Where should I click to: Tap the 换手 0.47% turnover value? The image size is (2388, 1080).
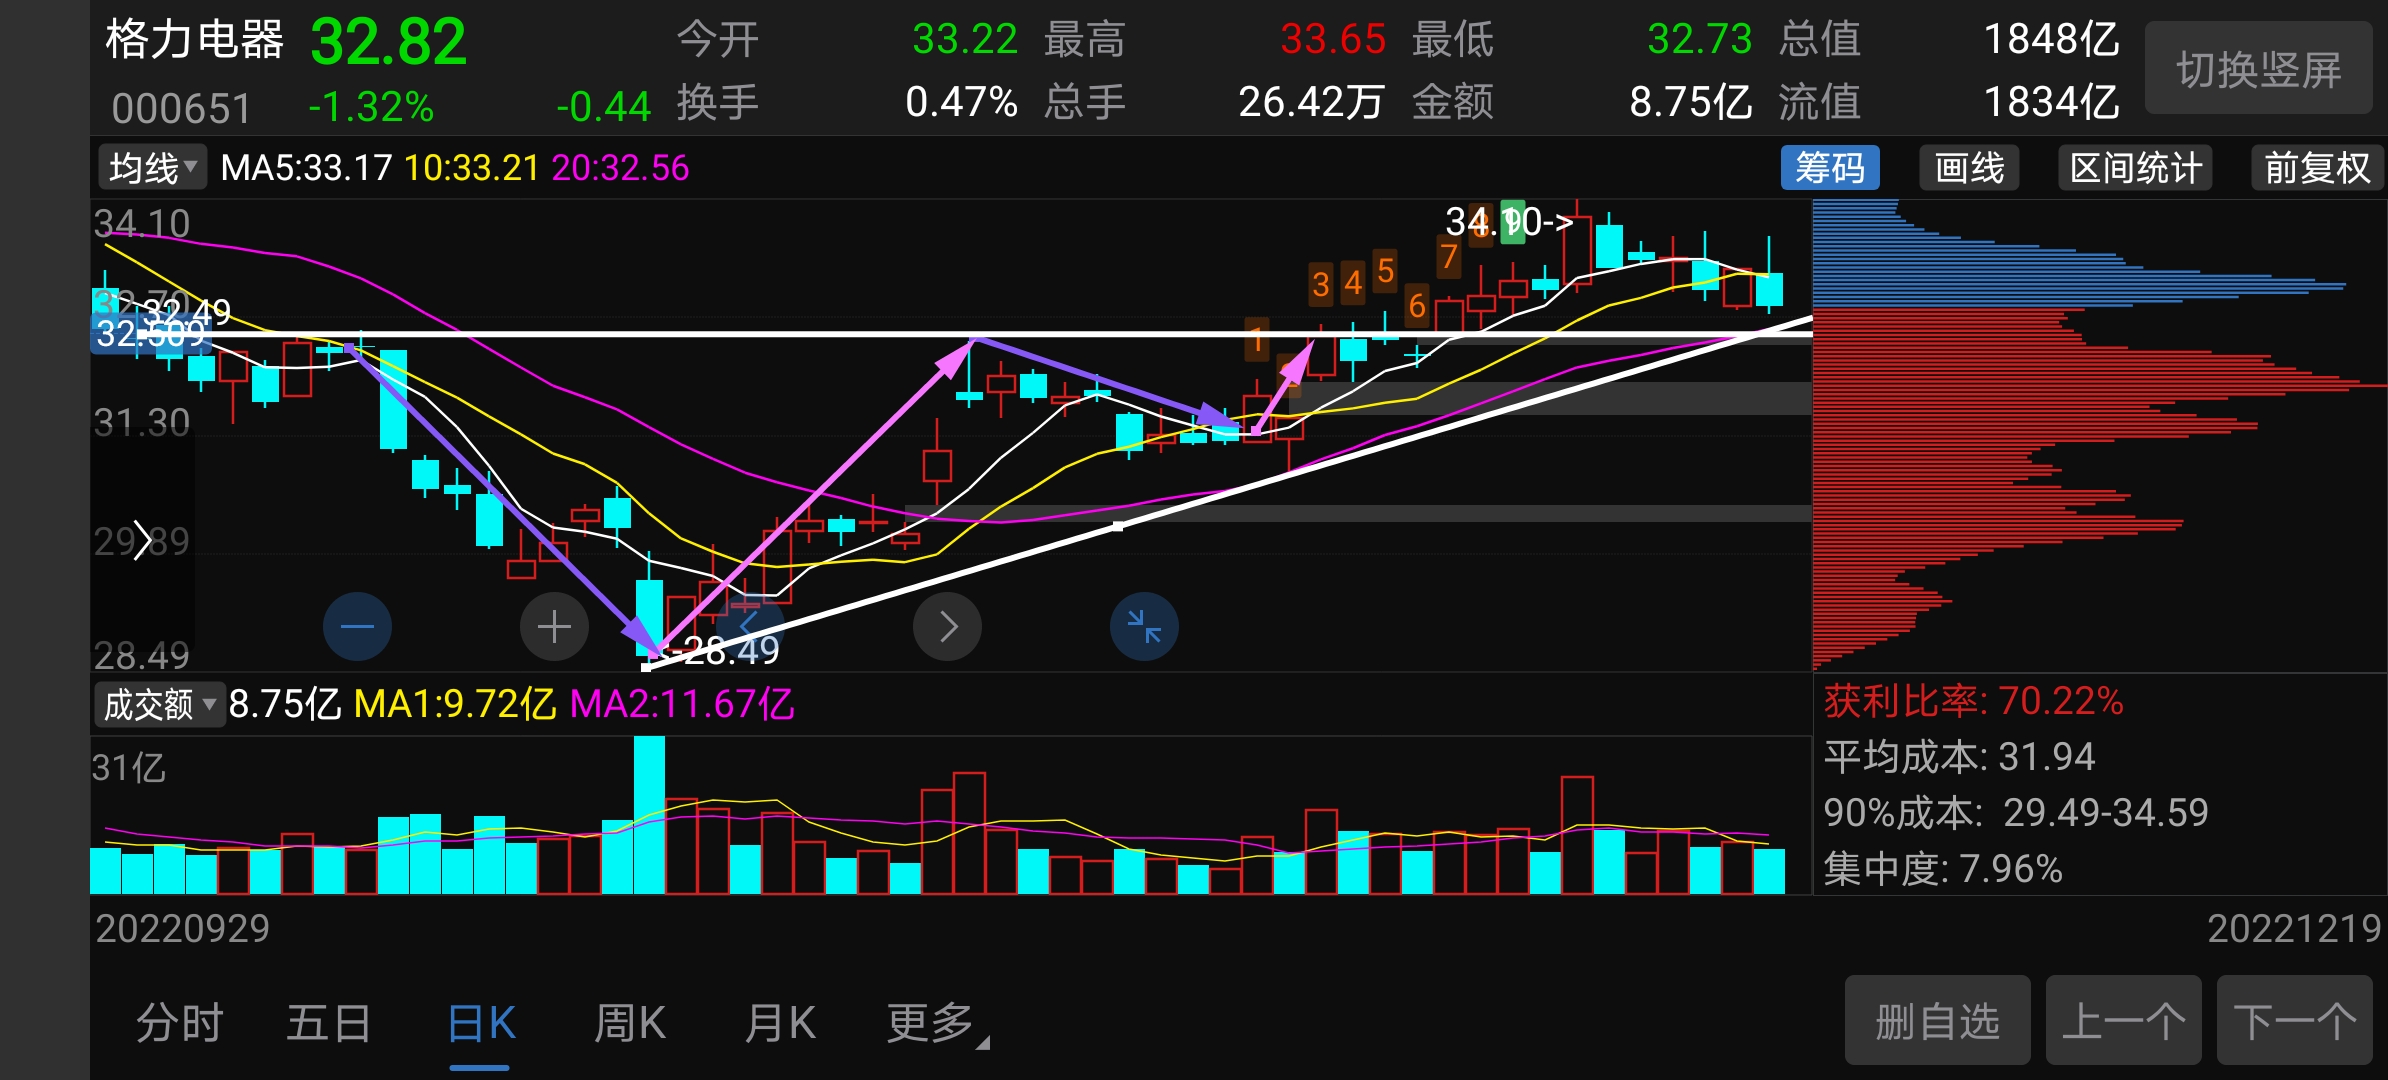[x=961, y=101]
